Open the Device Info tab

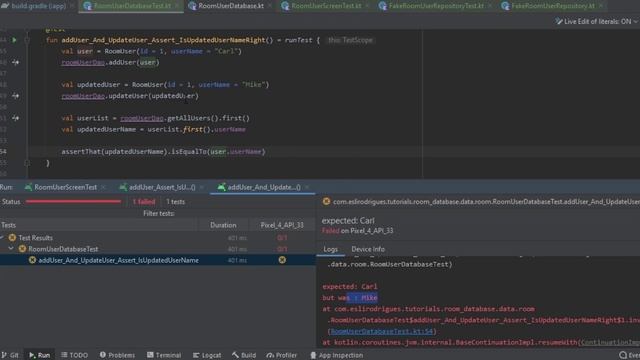(368, 249)
